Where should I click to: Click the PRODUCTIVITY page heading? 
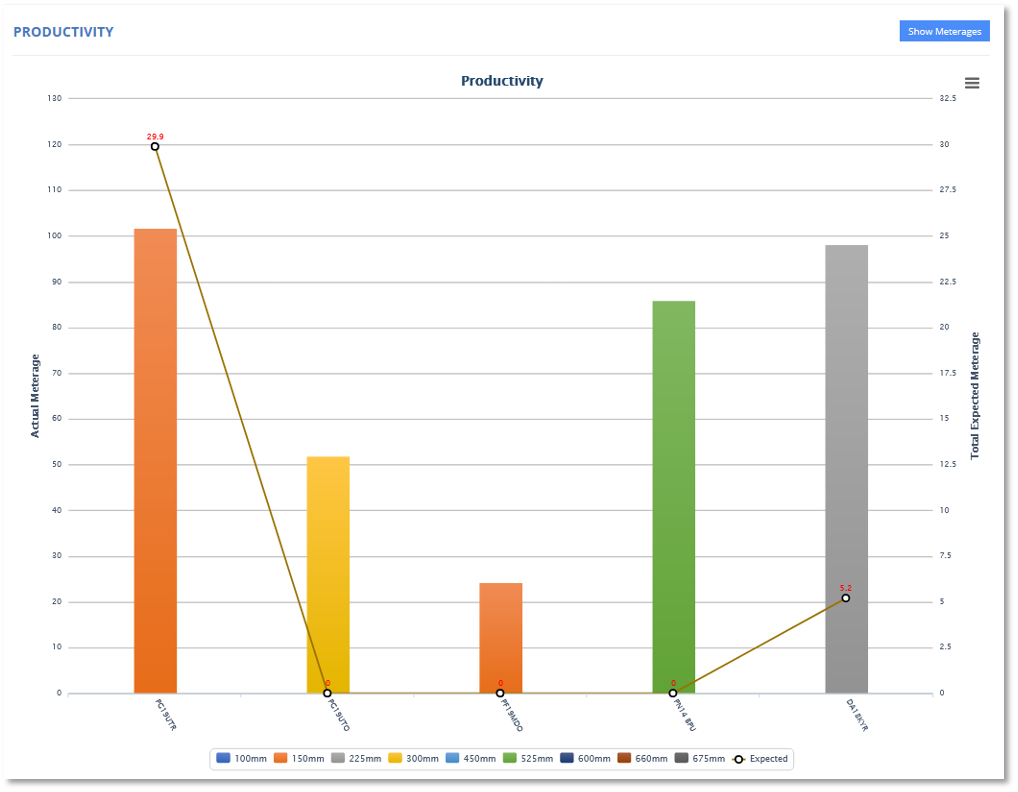click(x=63, y=31)
